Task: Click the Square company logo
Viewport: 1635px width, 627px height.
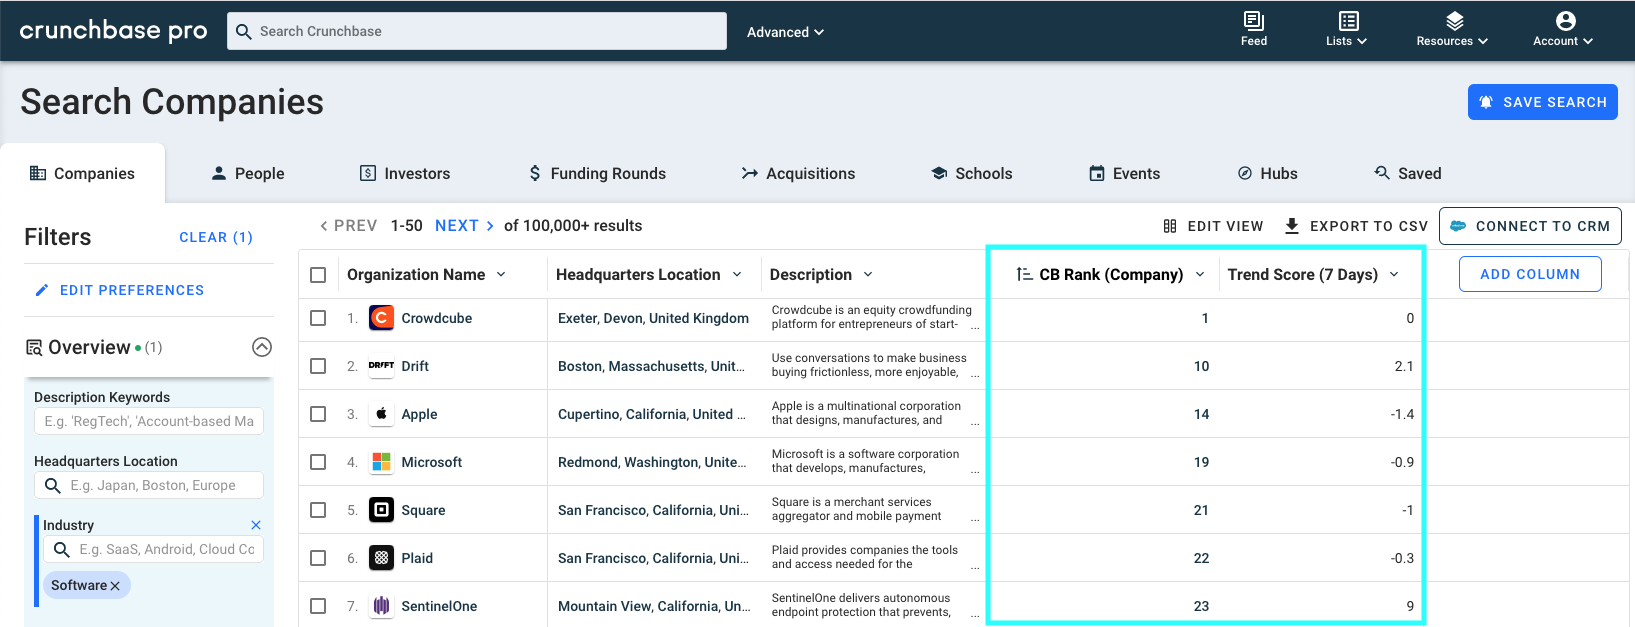Action: [381, 510]
